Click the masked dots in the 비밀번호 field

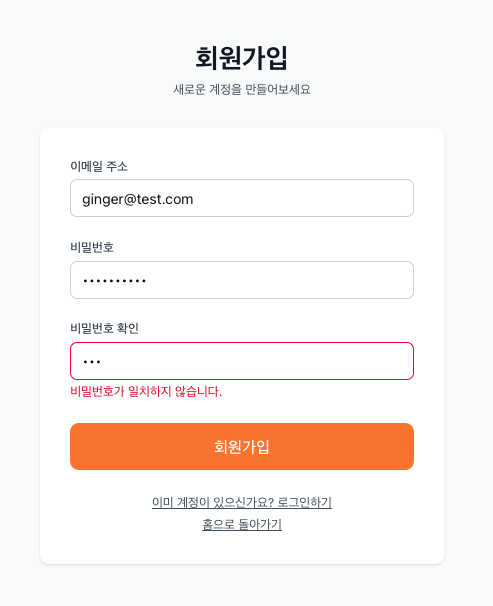pos(114,281)
